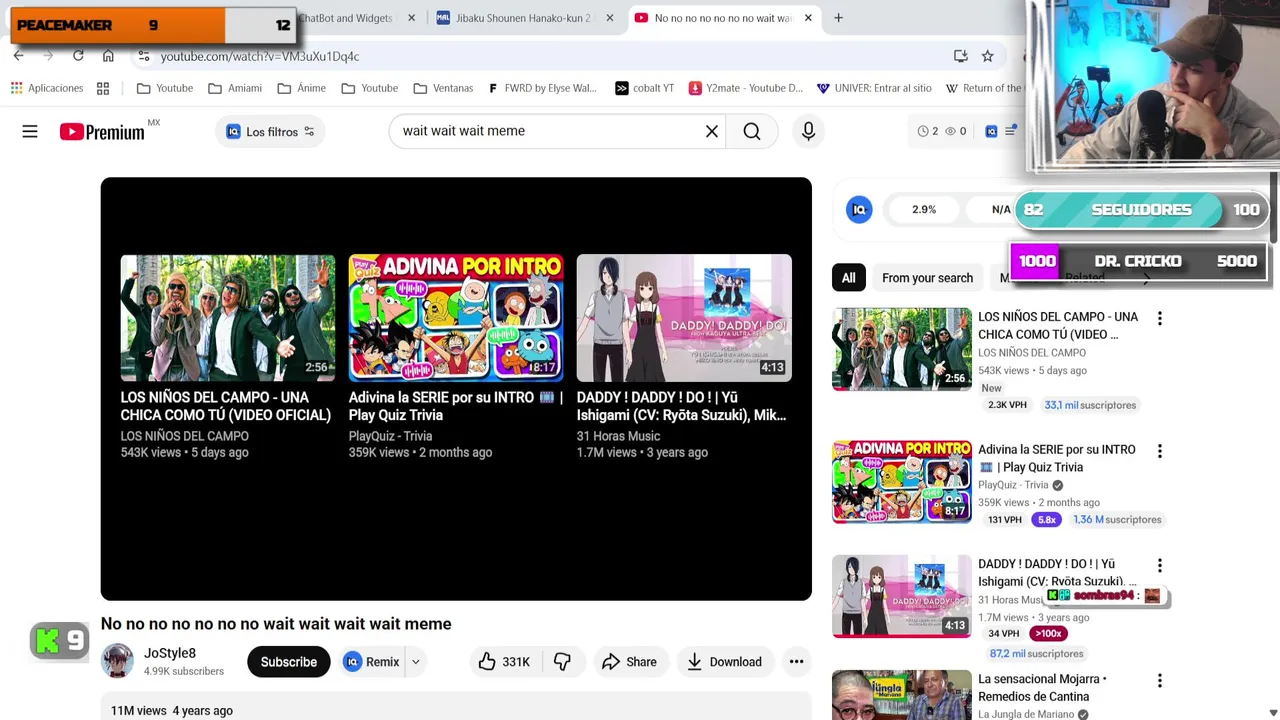This screenshot has height=720, width=1280.
Task: Open the browser home page icon
Action: [108, 56]
